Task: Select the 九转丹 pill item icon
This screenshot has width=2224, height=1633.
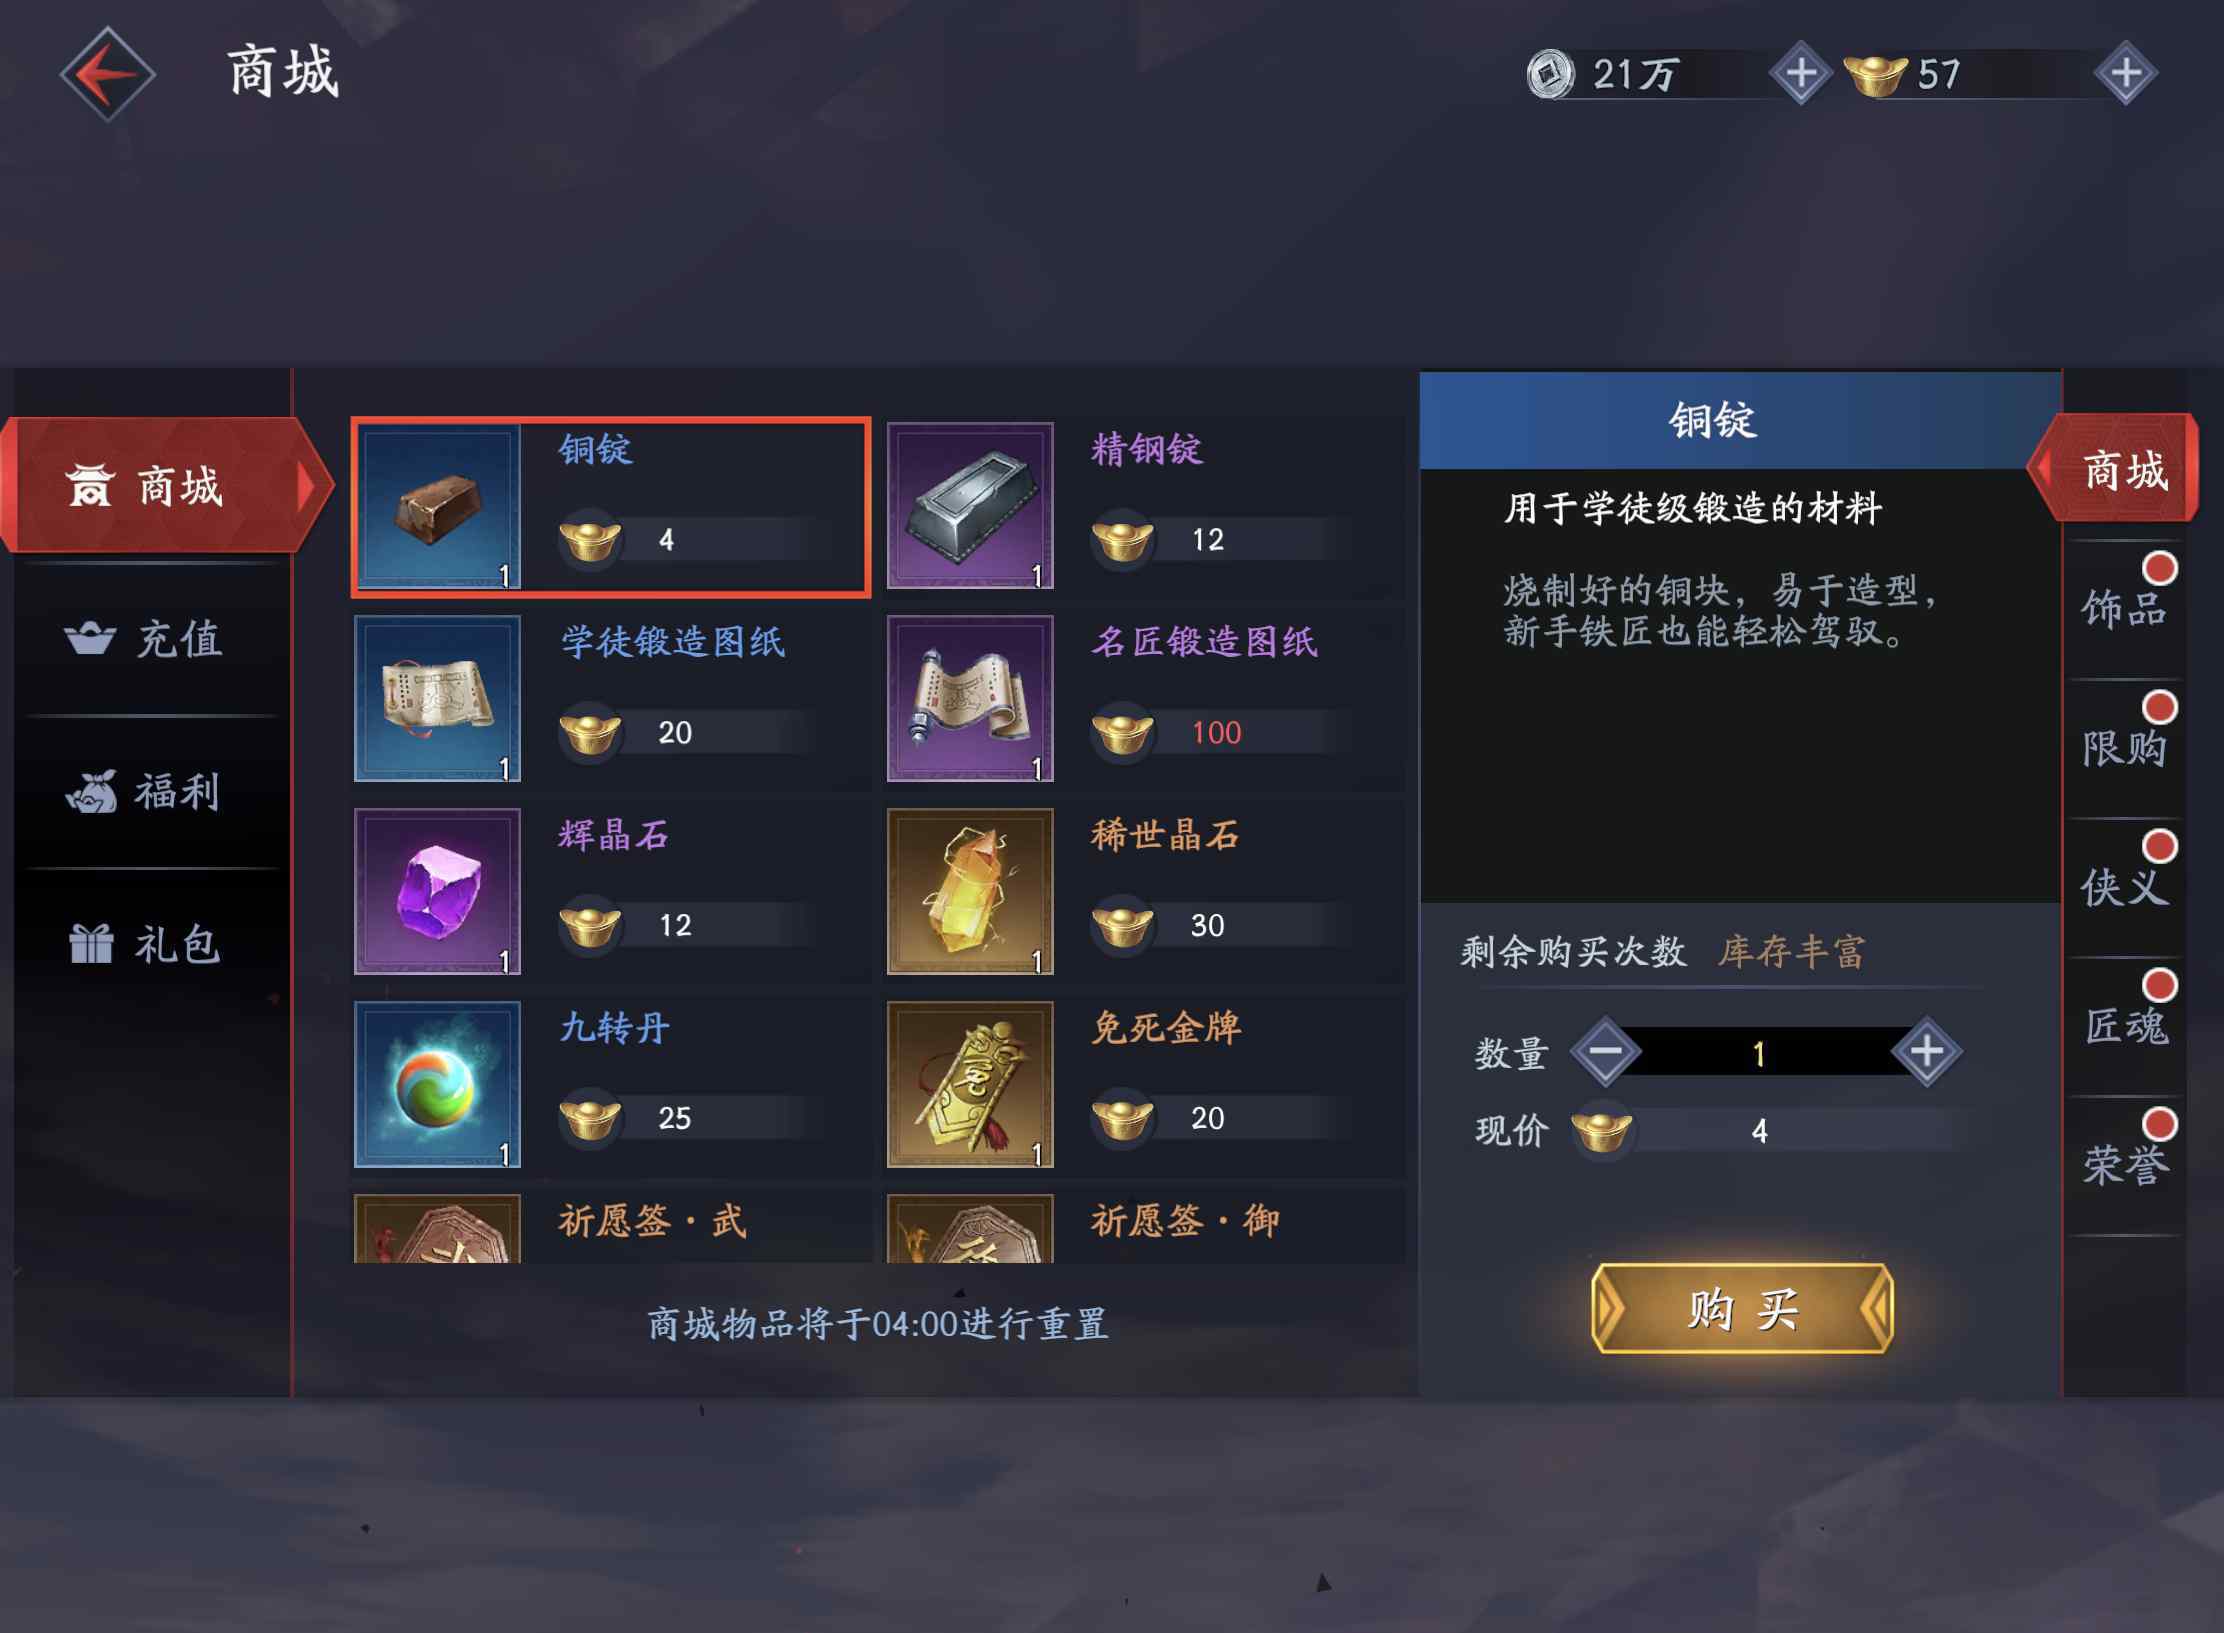Action: tap(438, 1084)
